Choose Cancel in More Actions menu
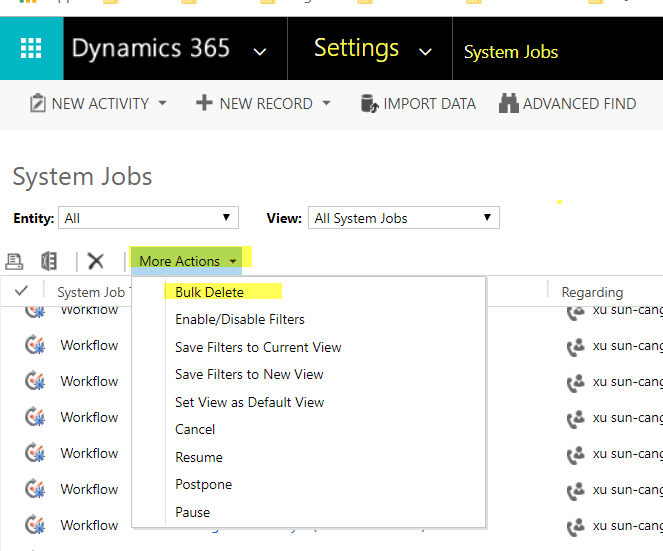This screenshot has width=663, height=551. point(195,429)
